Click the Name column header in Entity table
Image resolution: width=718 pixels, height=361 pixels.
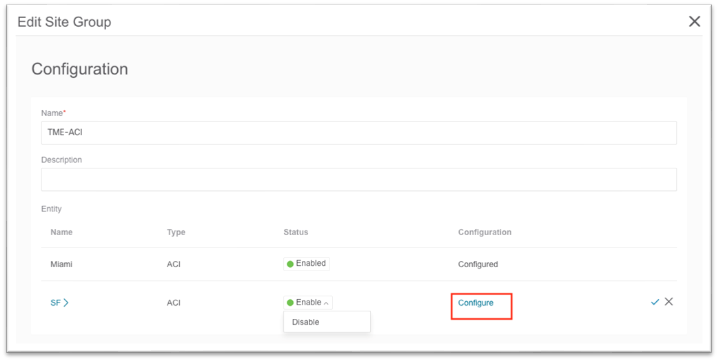[61, 232]
